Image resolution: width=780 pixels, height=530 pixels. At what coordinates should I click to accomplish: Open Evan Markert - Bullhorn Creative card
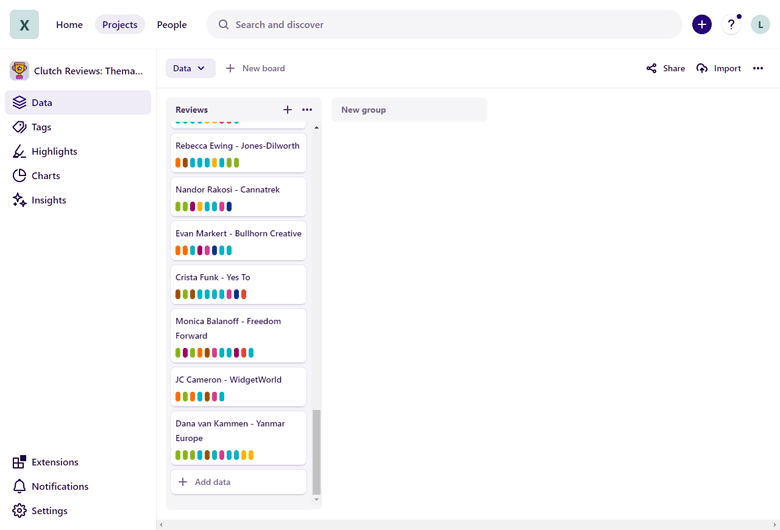(238, 241)
